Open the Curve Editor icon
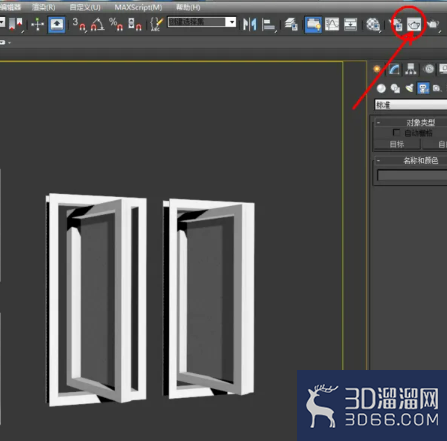Image resolution: width=447 pixels, height=441 pixels. point(332,24)
